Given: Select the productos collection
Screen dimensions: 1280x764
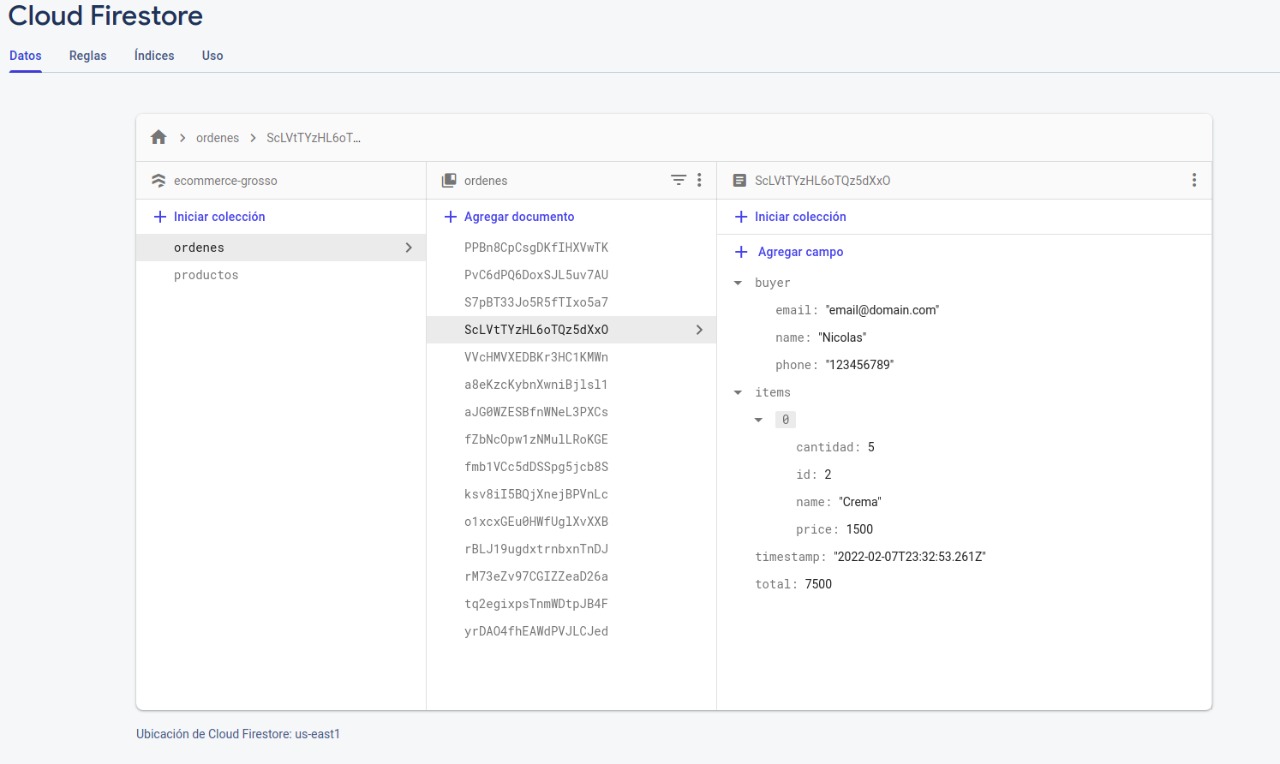Looking at the screenshot, I should pyautogui.click(x=281, y=275).
